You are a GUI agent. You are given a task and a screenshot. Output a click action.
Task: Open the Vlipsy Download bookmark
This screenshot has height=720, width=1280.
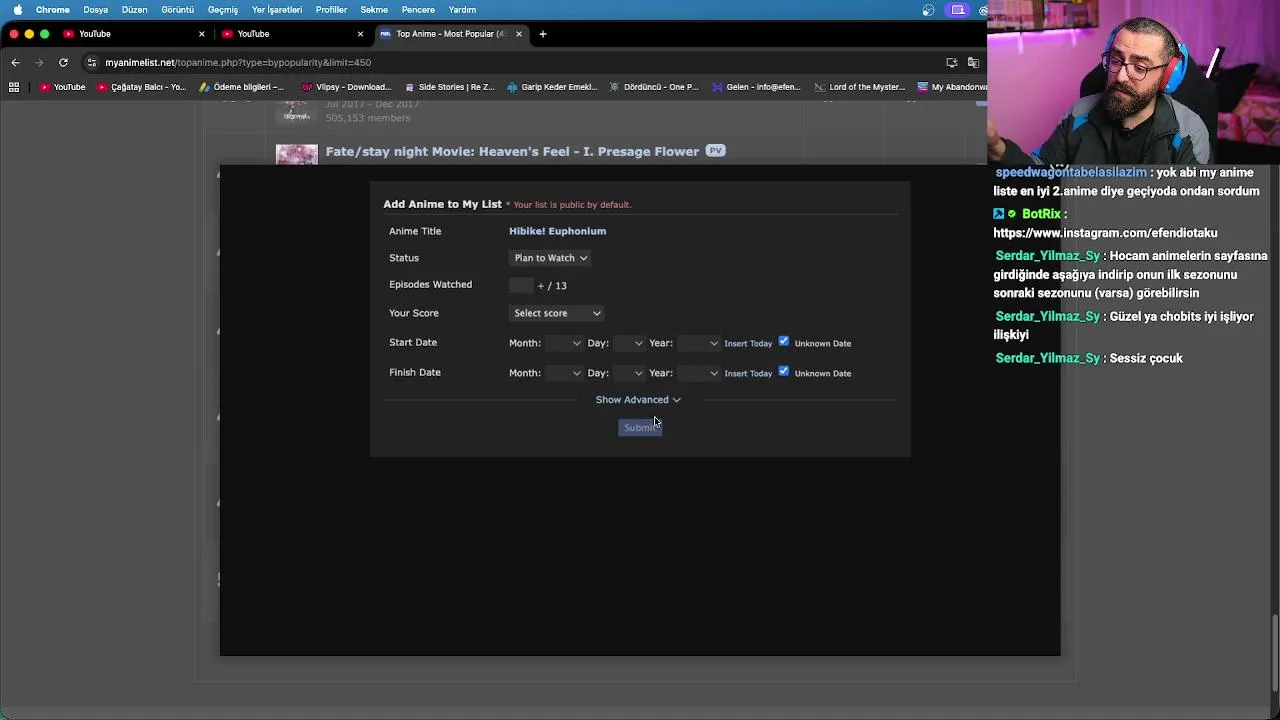(346, 87)
